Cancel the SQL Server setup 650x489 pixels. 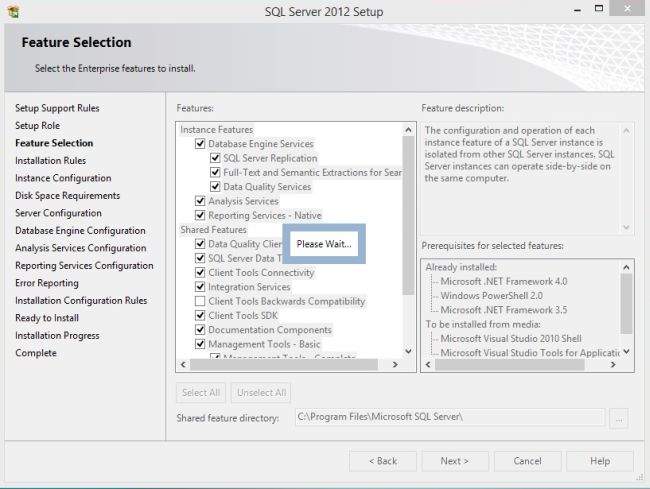(x=527, y=461)
